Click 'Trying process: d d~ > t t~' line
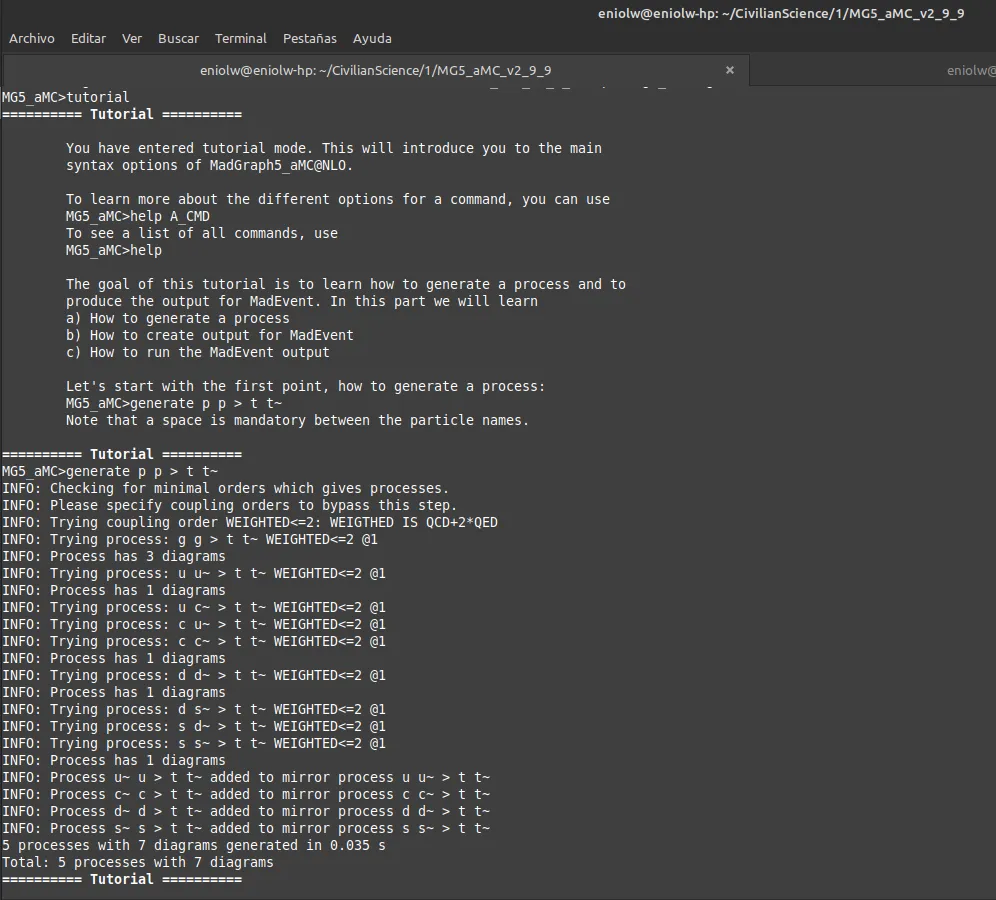 click(x=194, y=676)
